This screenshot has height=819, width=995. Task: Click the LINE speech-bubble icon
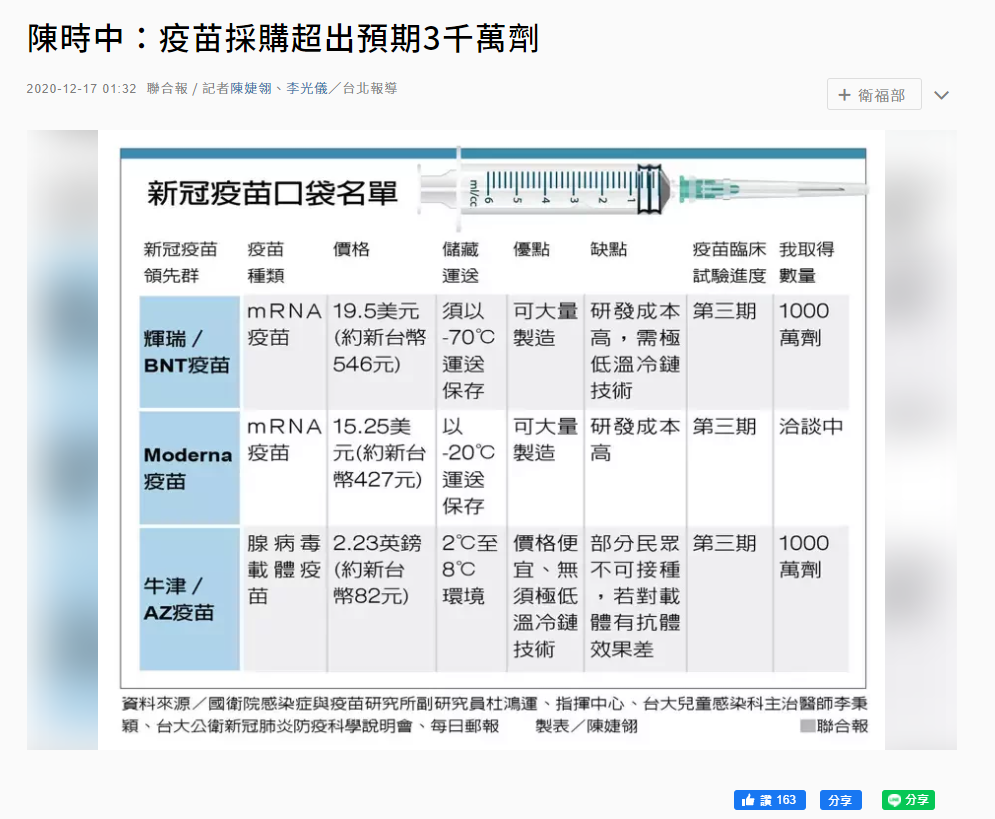(x=894, y=800)
